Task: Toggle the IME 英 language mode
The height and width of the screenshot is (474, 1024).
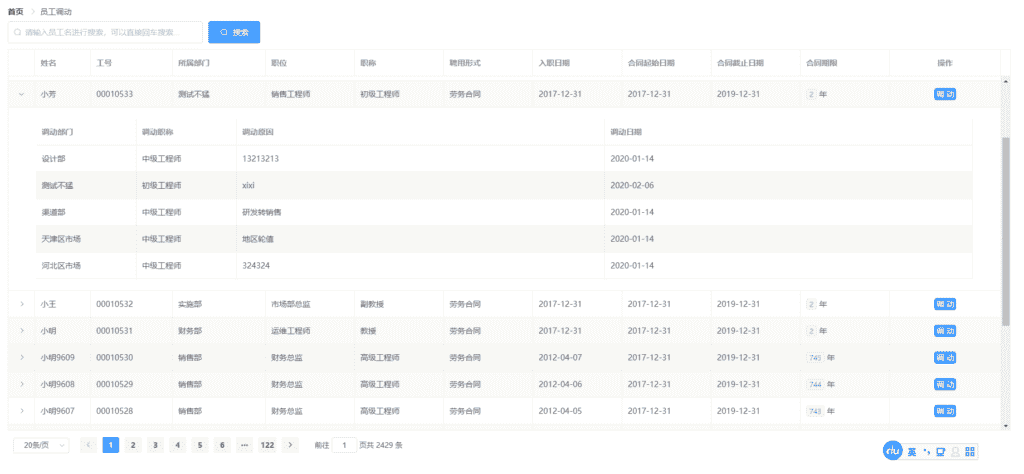Action: click(912, 453)
